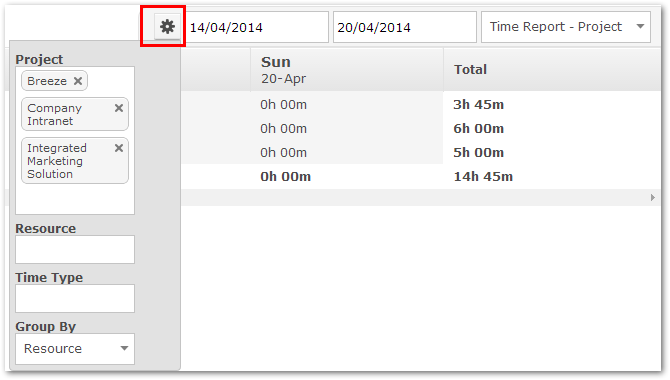Remove the Company Intranet project tag
Viewport: 670px width, 380px height.
tap(119, 108)
